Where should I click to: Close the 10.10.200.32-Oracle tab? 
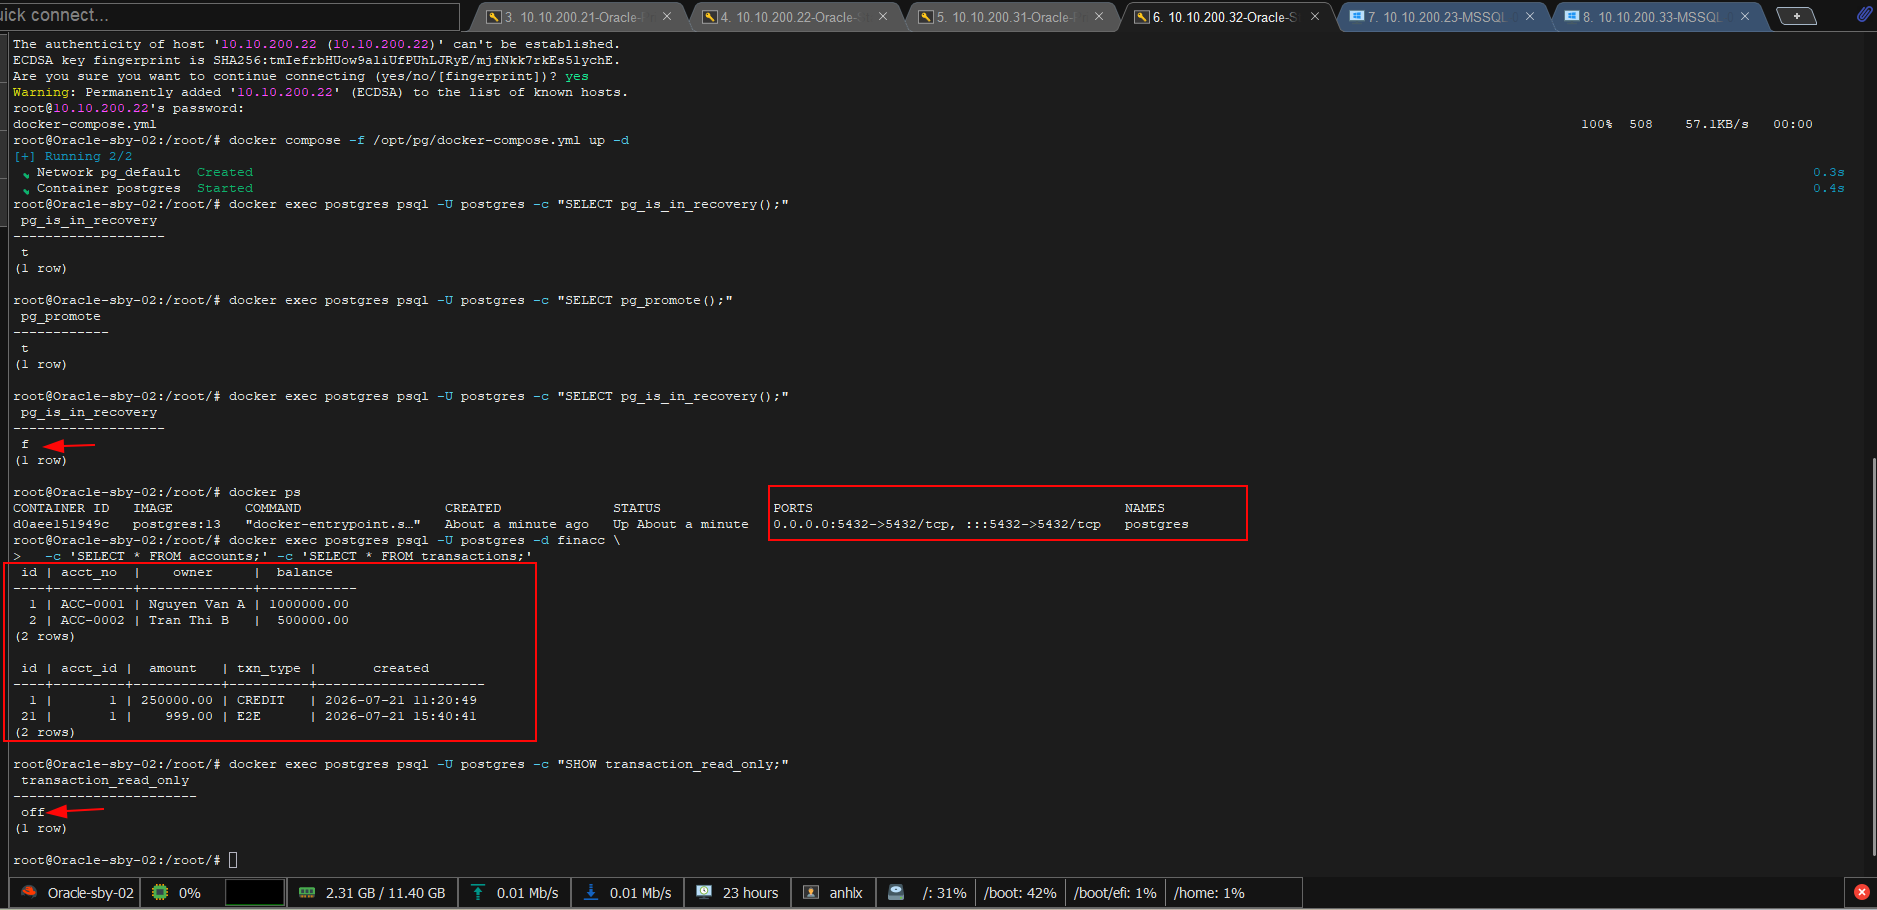point(1315,16)
